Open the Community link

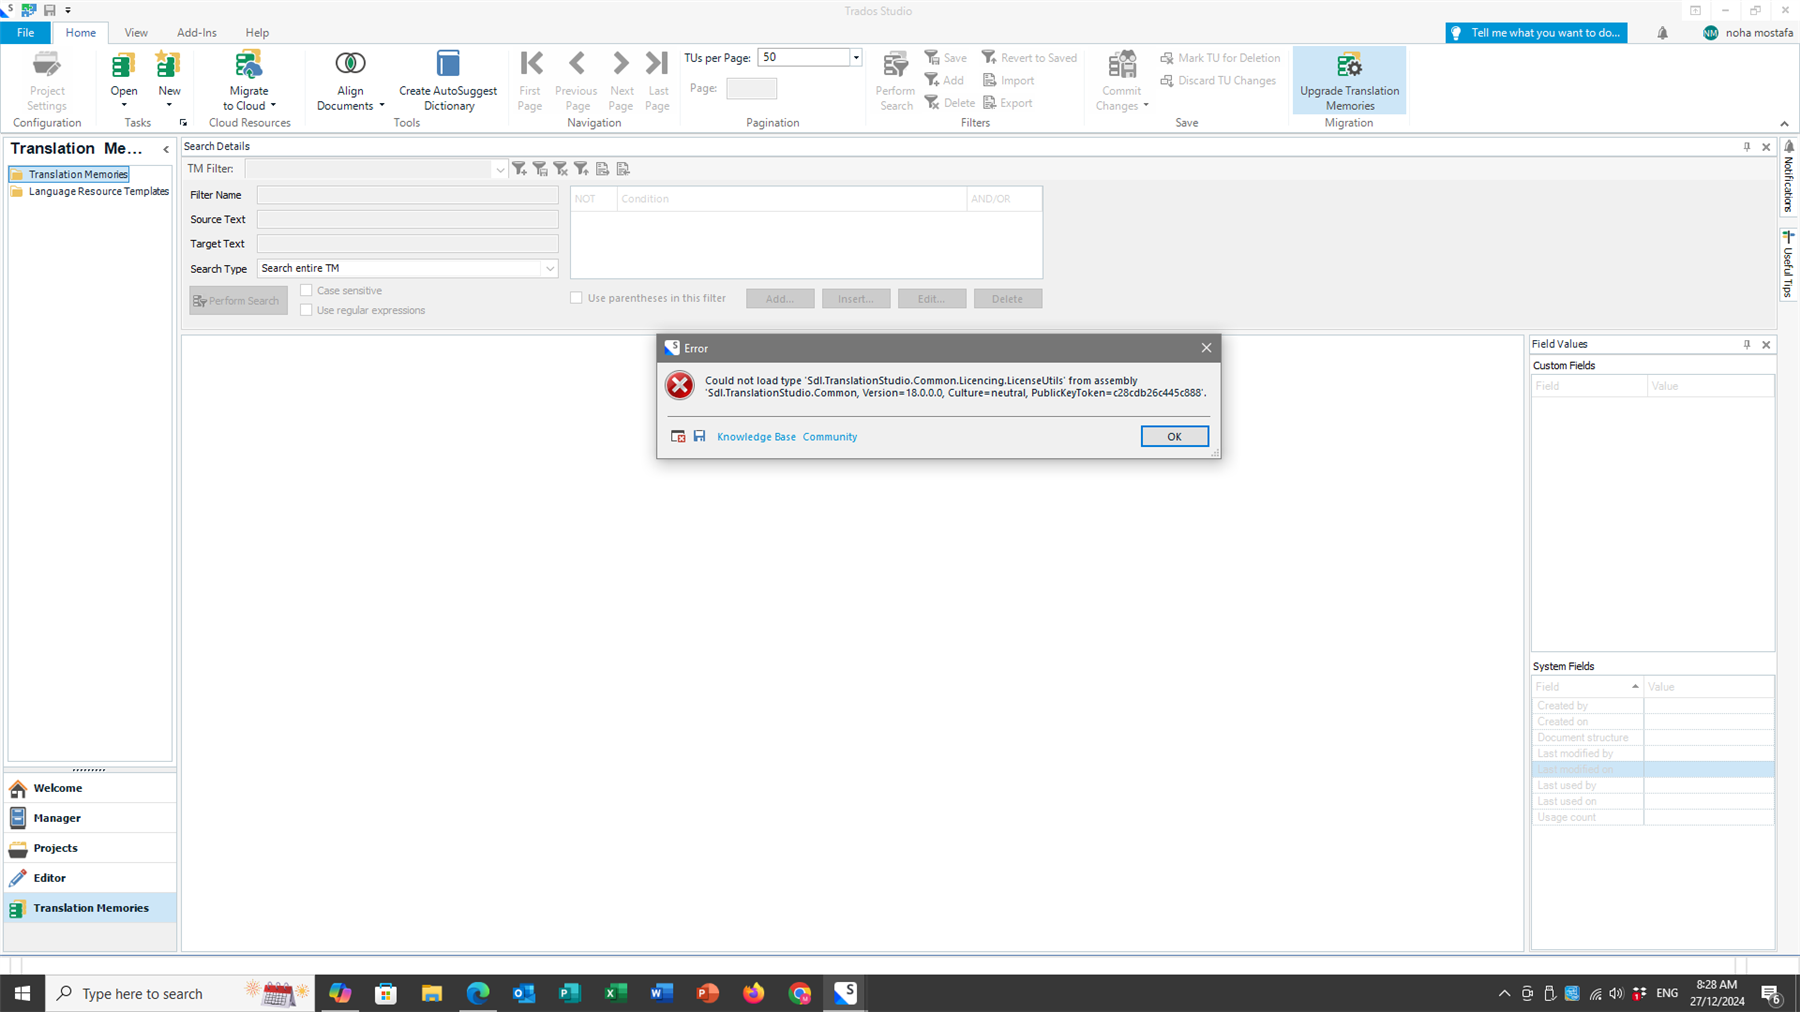(x=830, y=437)
